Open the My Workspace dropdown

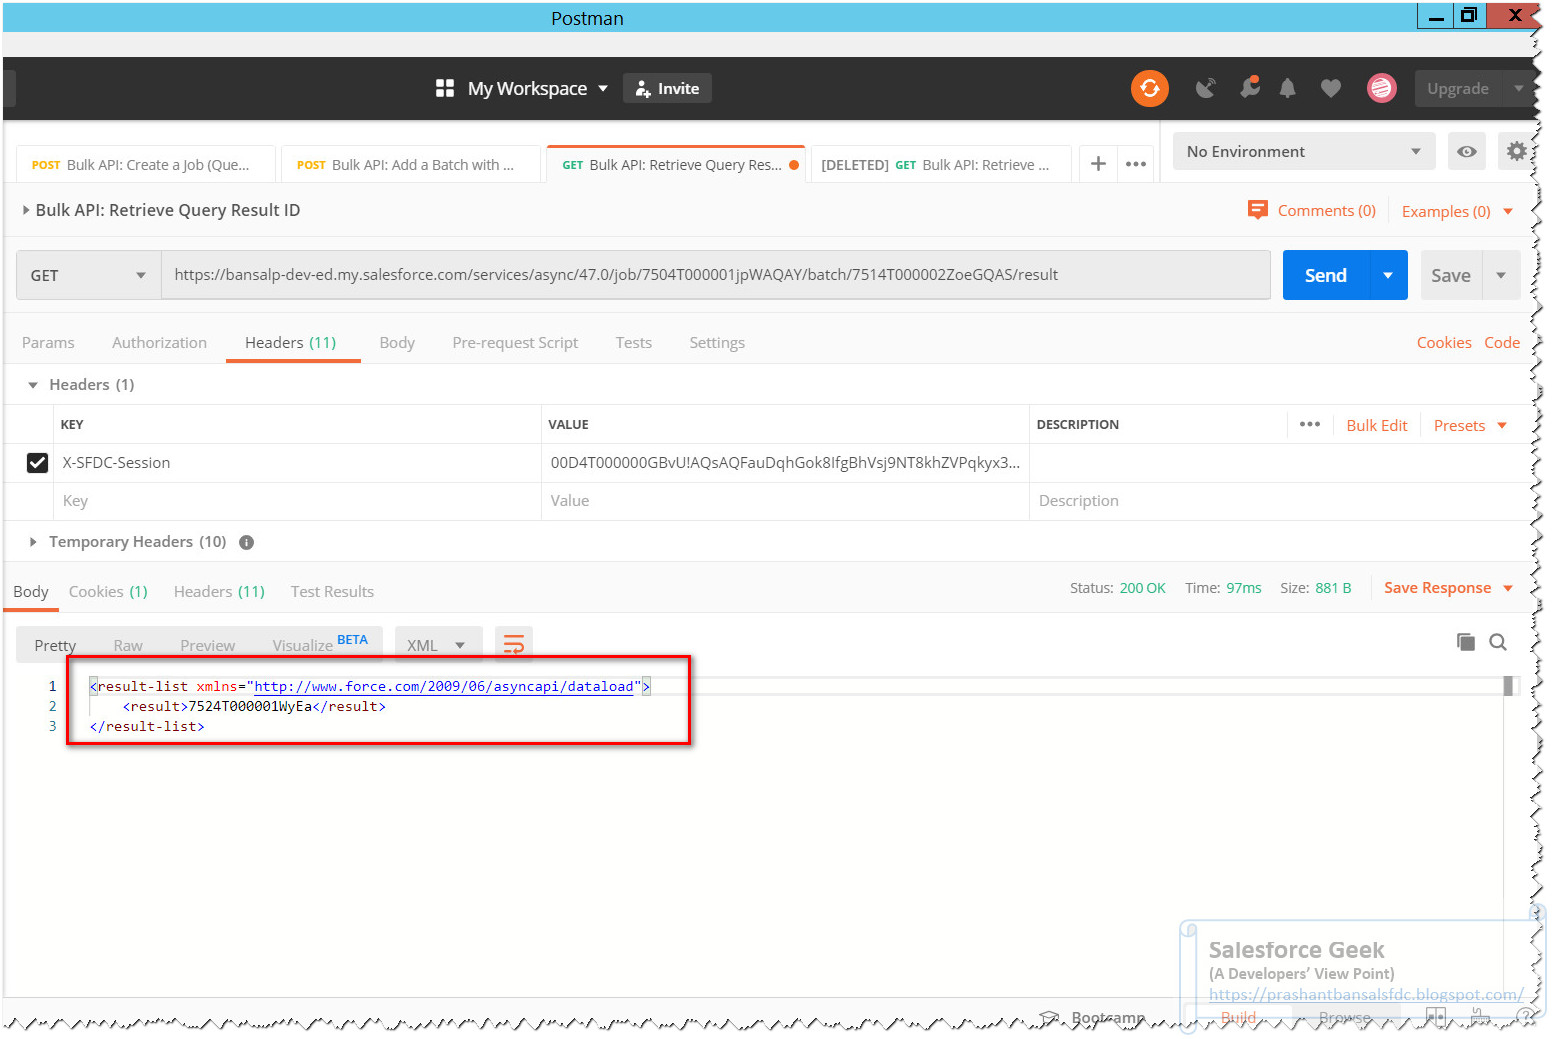(x=538, y=88)
